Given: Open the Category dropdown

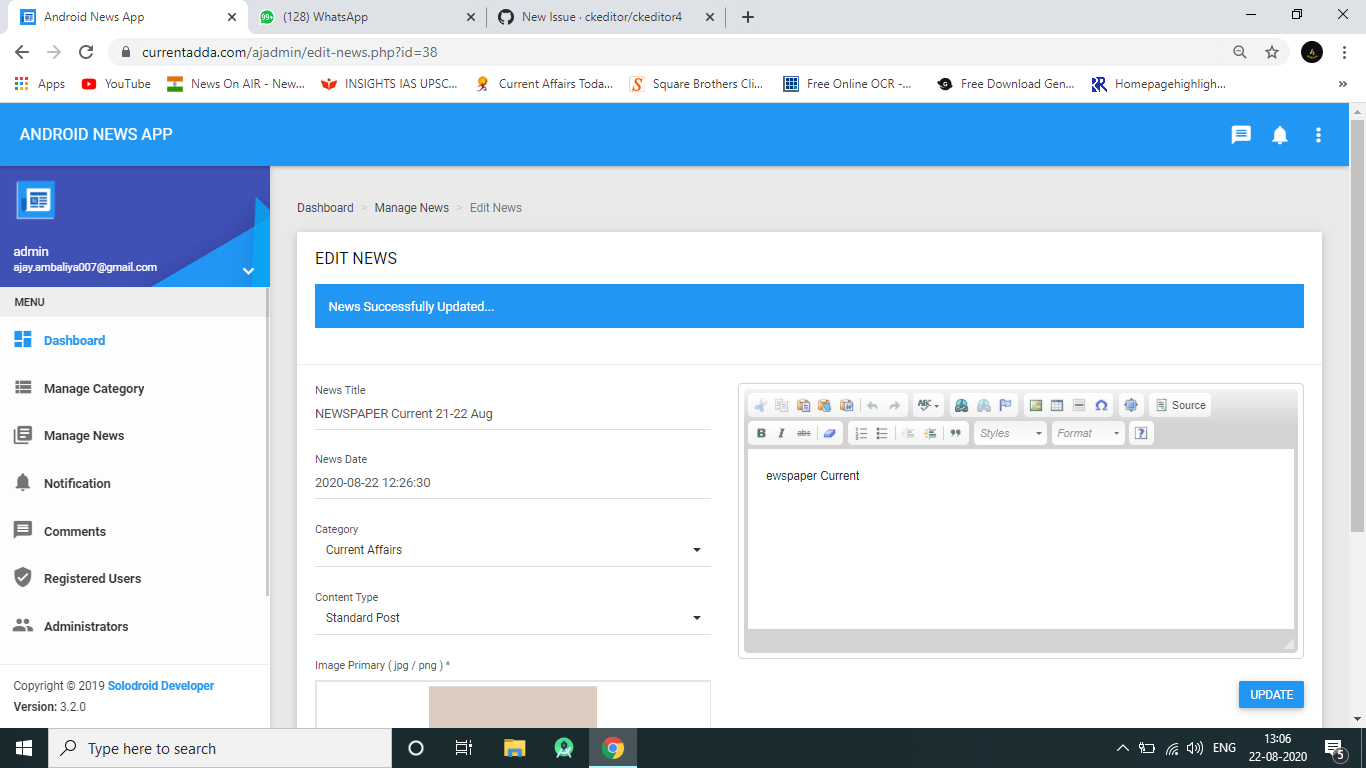Looking at the screenshot, I should coord(696,549).
